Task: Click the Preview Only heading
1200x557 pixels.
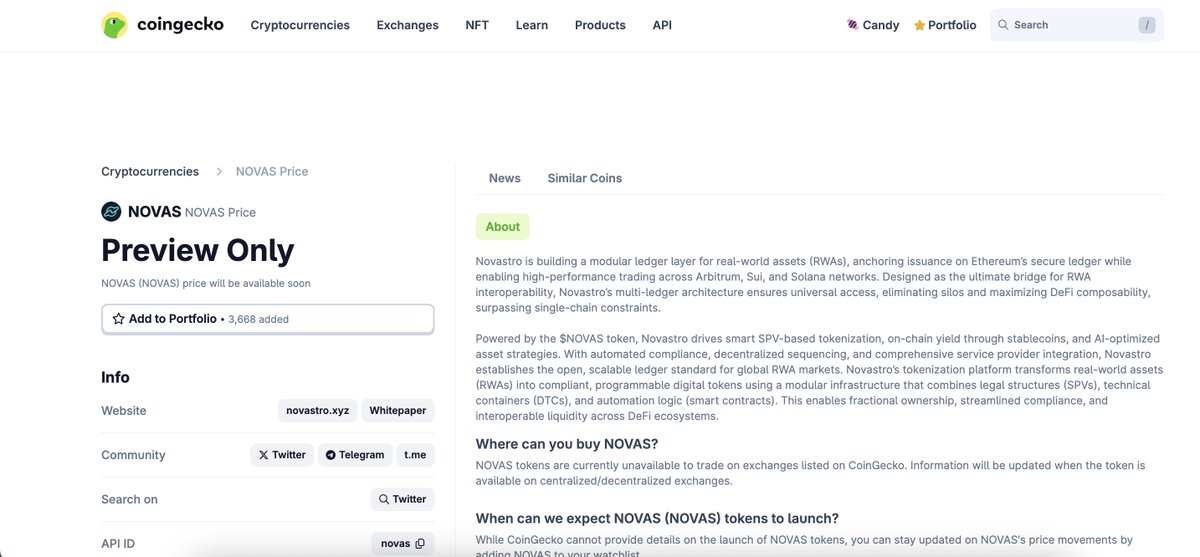Action: (198, 250)
